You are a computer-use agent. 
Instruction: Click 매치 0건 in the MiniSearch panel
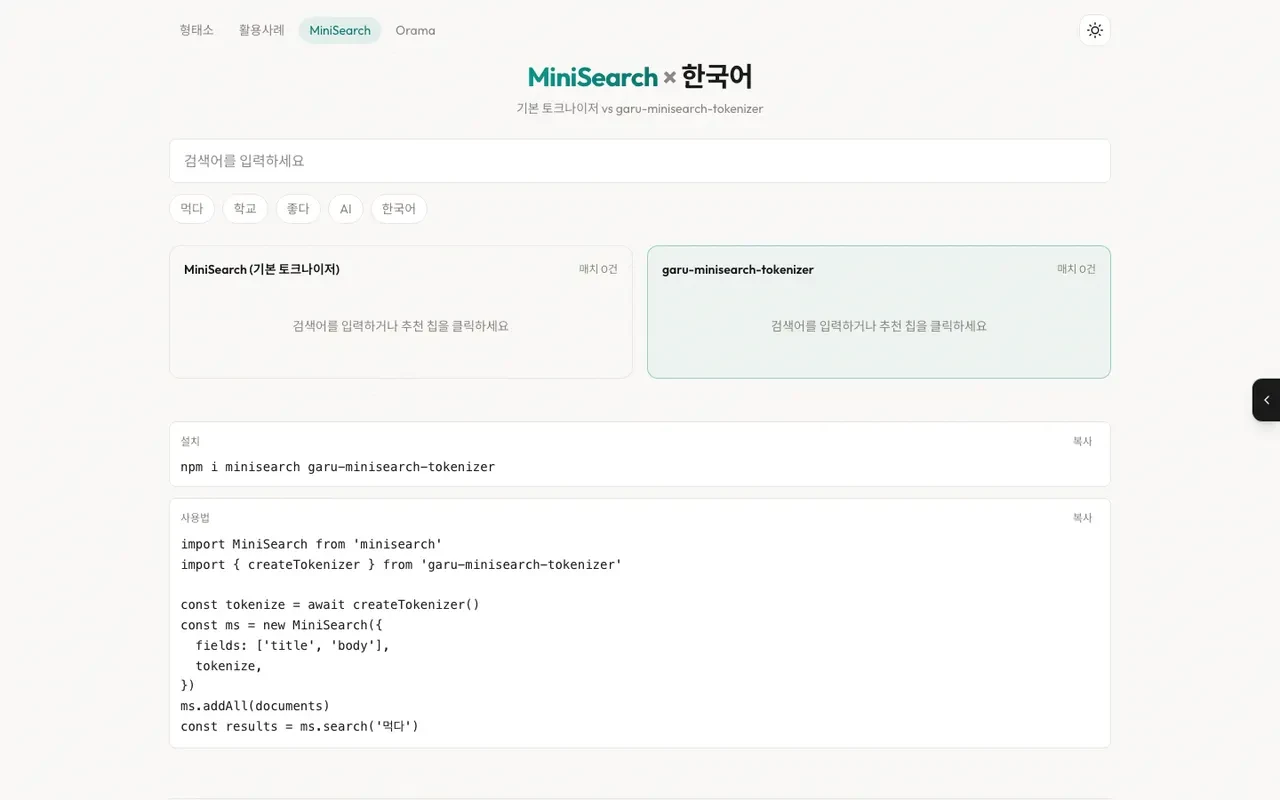pos(598,269)
